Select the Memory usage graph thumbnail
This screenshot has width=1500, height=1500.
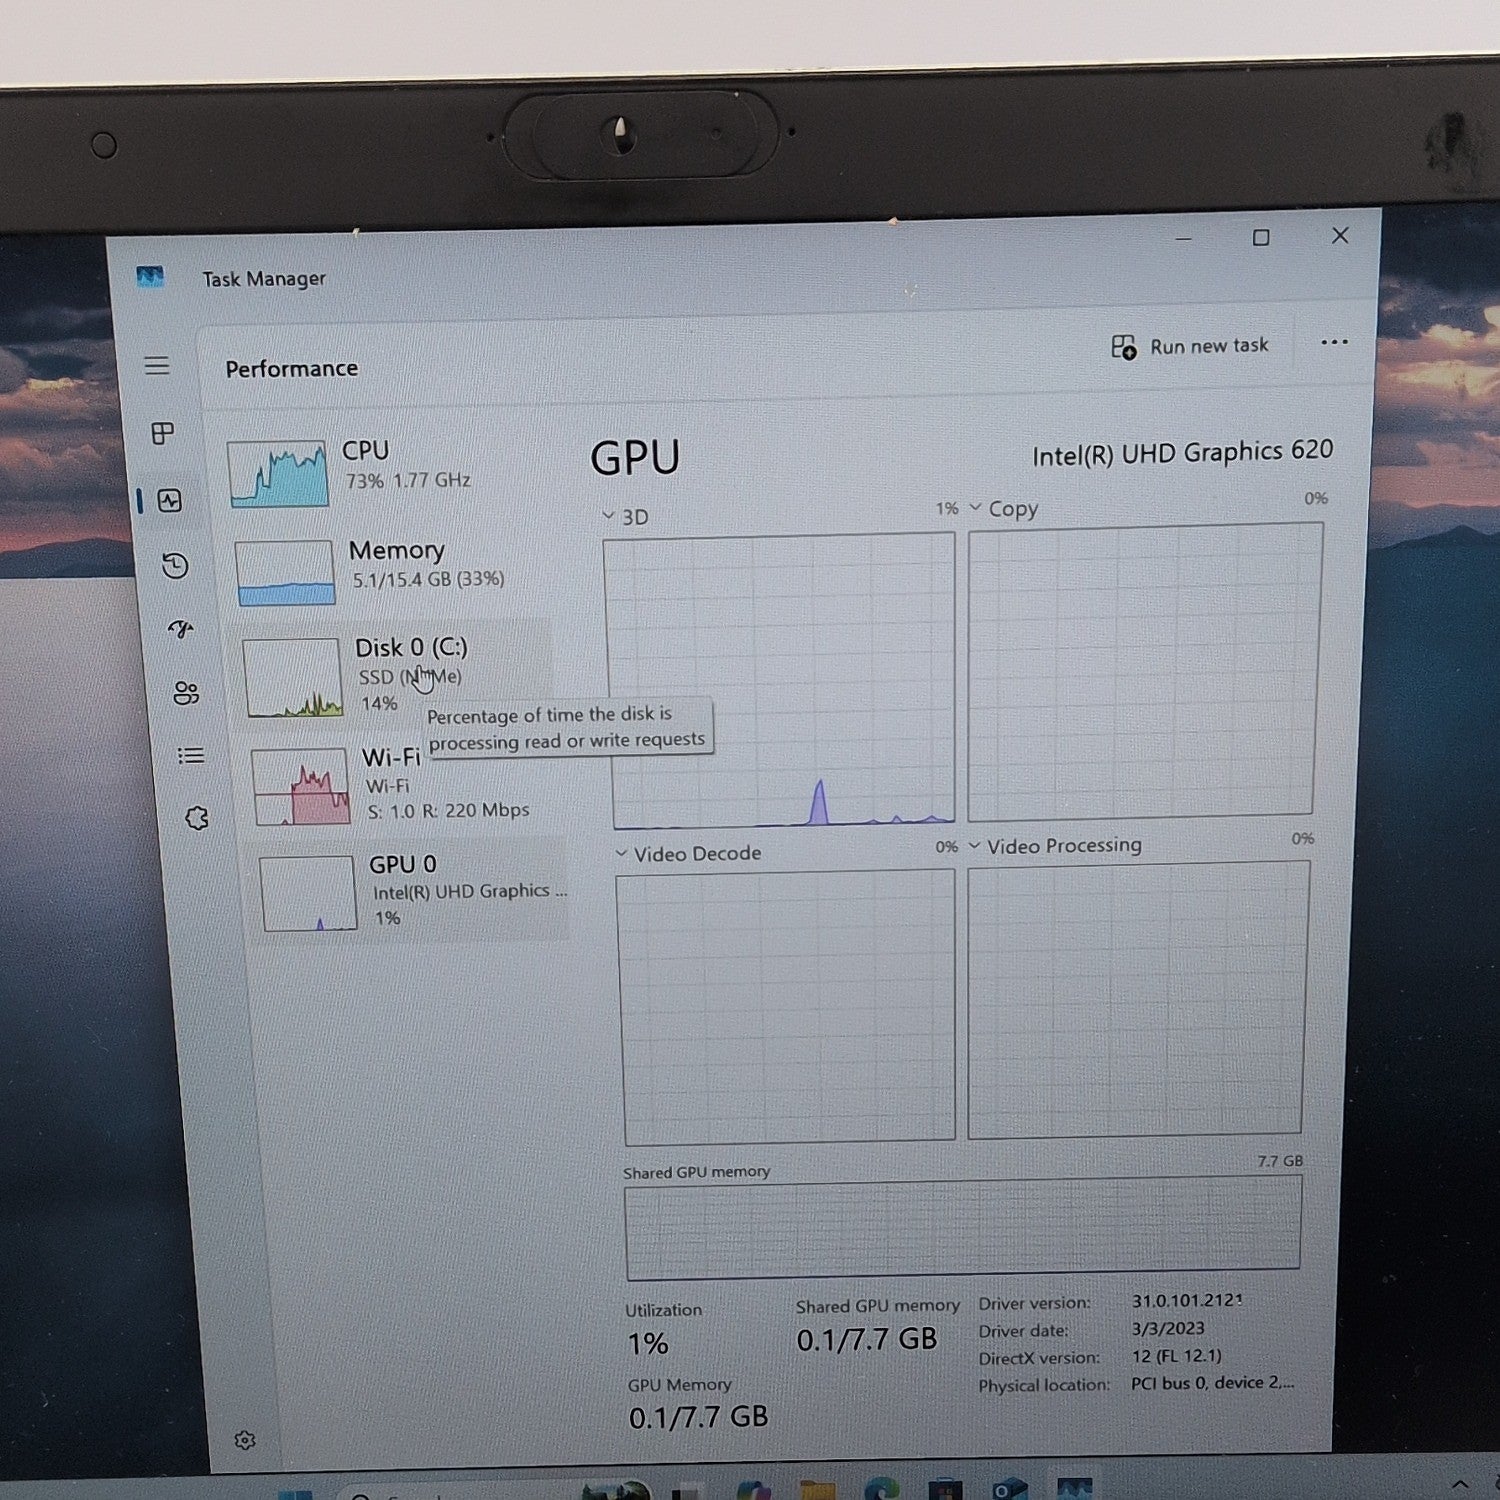tap(285, 573)
